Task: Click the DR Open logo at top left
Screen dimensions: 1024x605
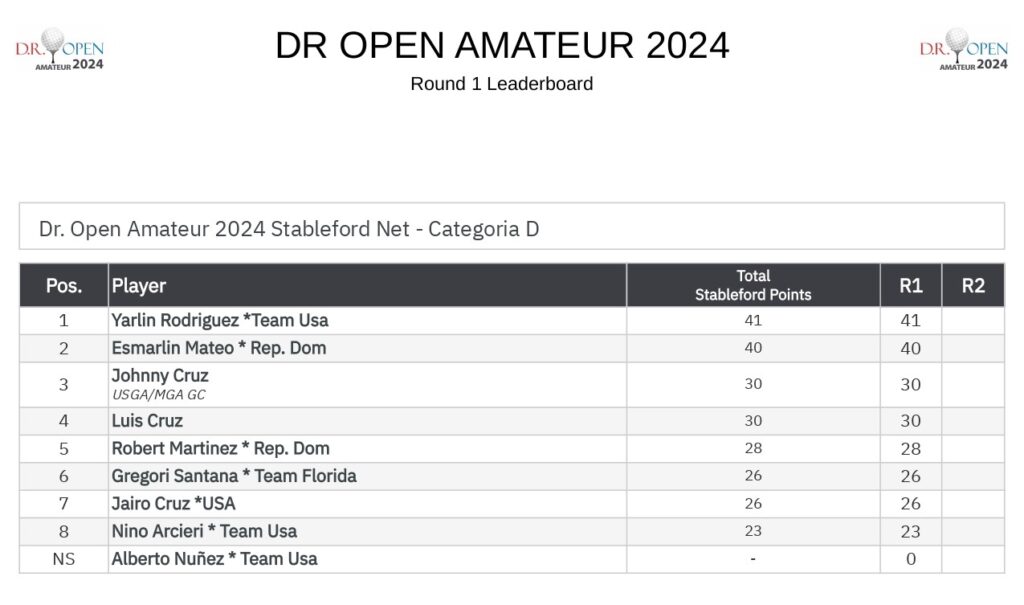Action: pyautogui.click(x=59, y=49)
